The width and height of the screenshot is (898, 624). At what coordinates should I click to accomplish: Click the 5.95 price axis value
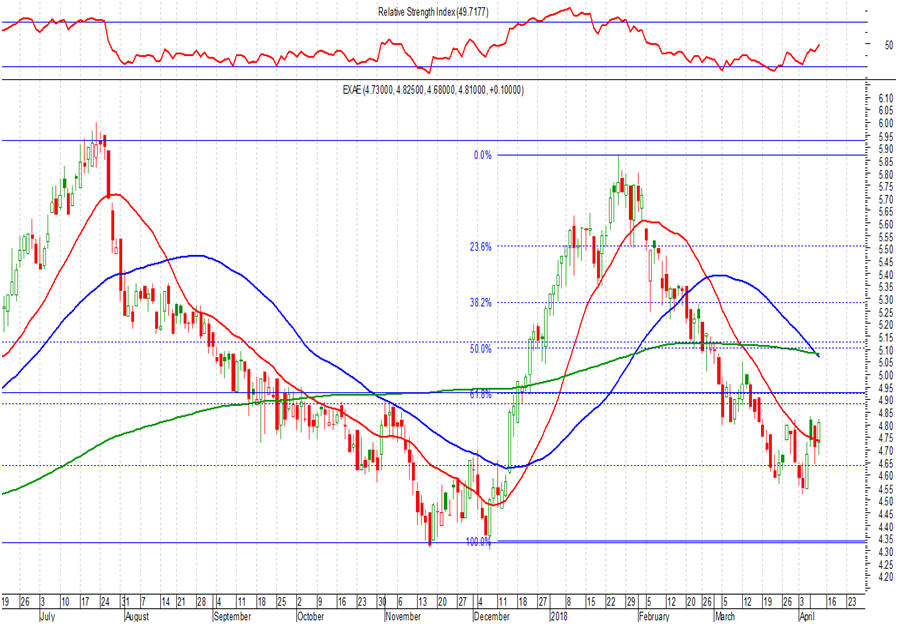click(885, 136)
